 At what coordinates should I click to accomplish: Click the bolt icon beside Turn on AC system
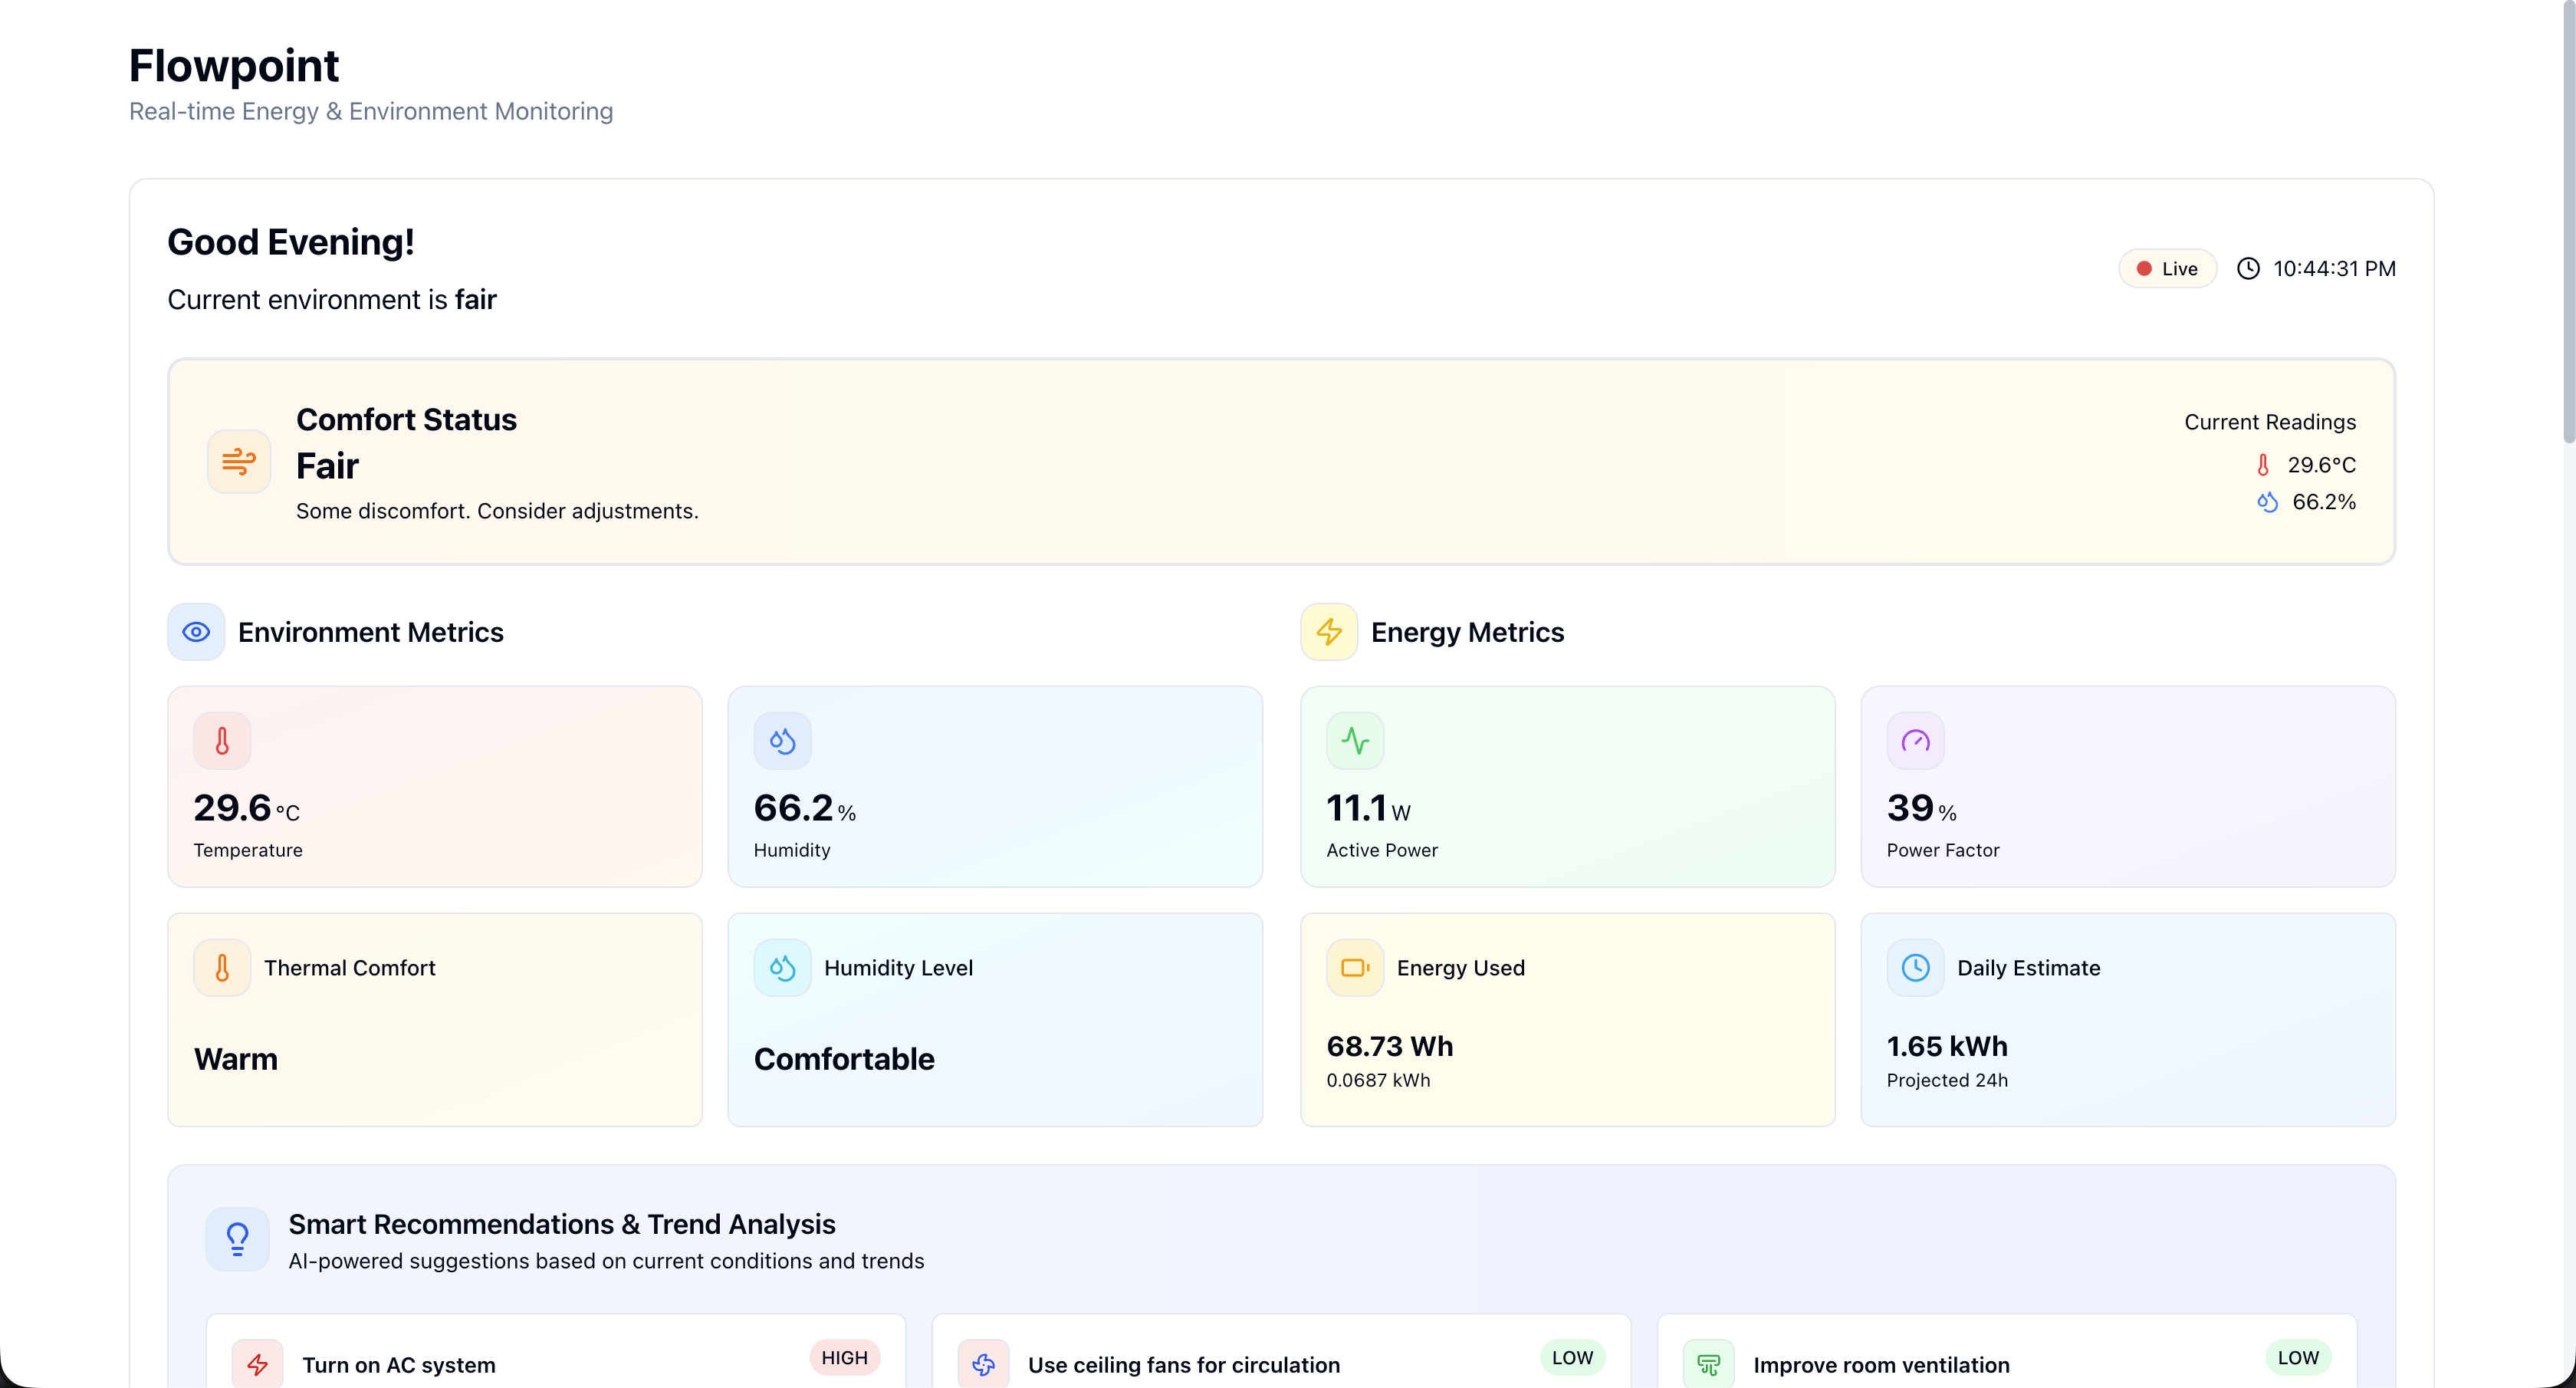(258, 1364)
